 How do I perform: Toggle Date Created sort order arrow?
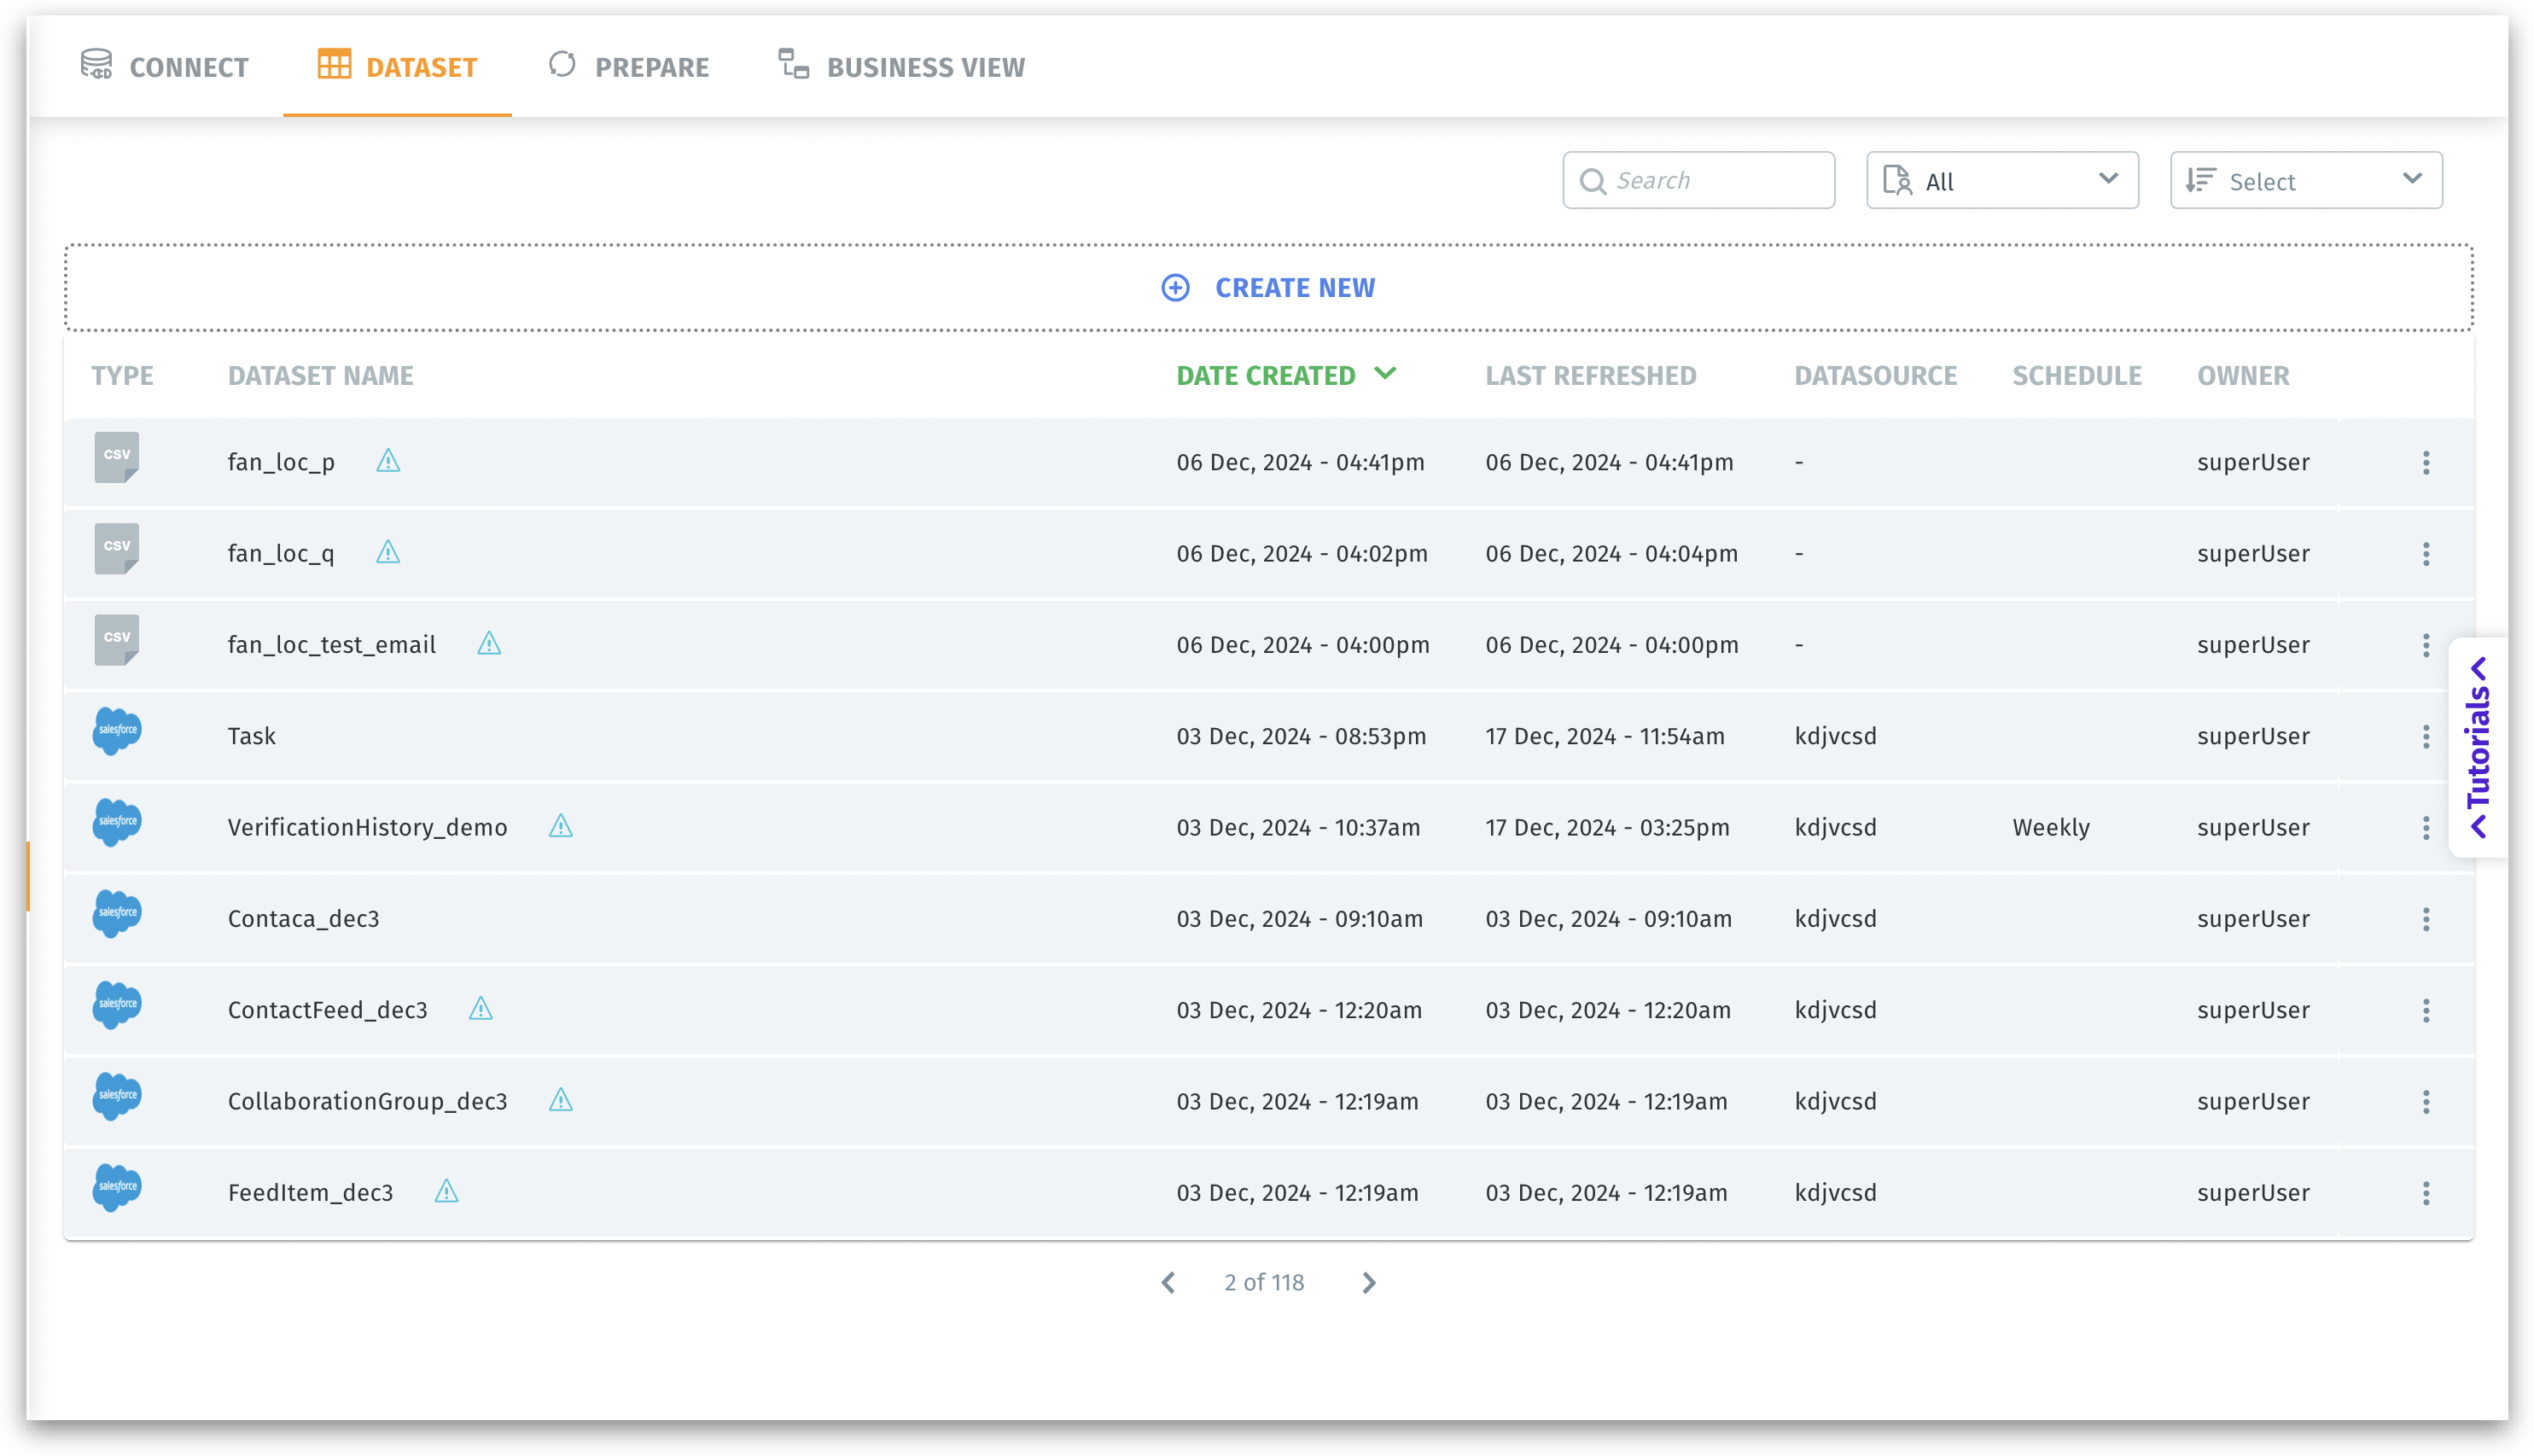click(1385, 374)
